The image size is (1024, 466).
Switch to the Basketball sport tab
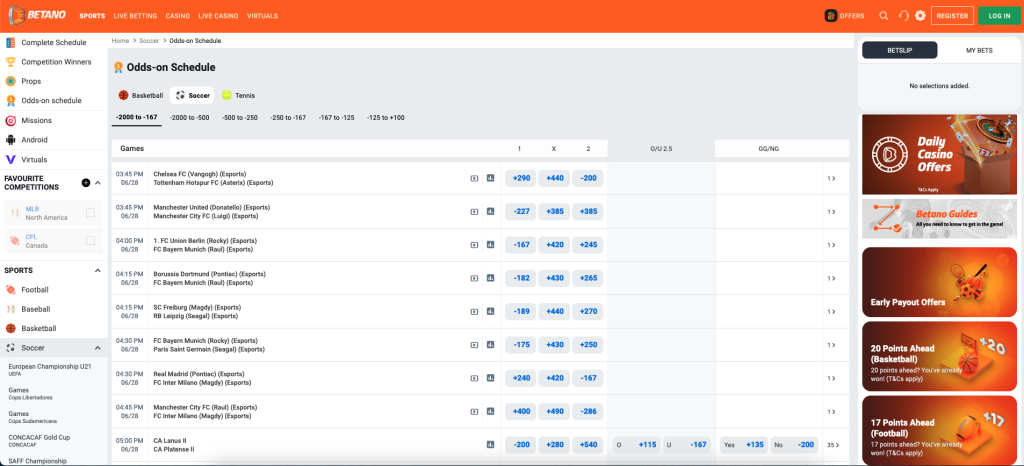coord(141,95)
